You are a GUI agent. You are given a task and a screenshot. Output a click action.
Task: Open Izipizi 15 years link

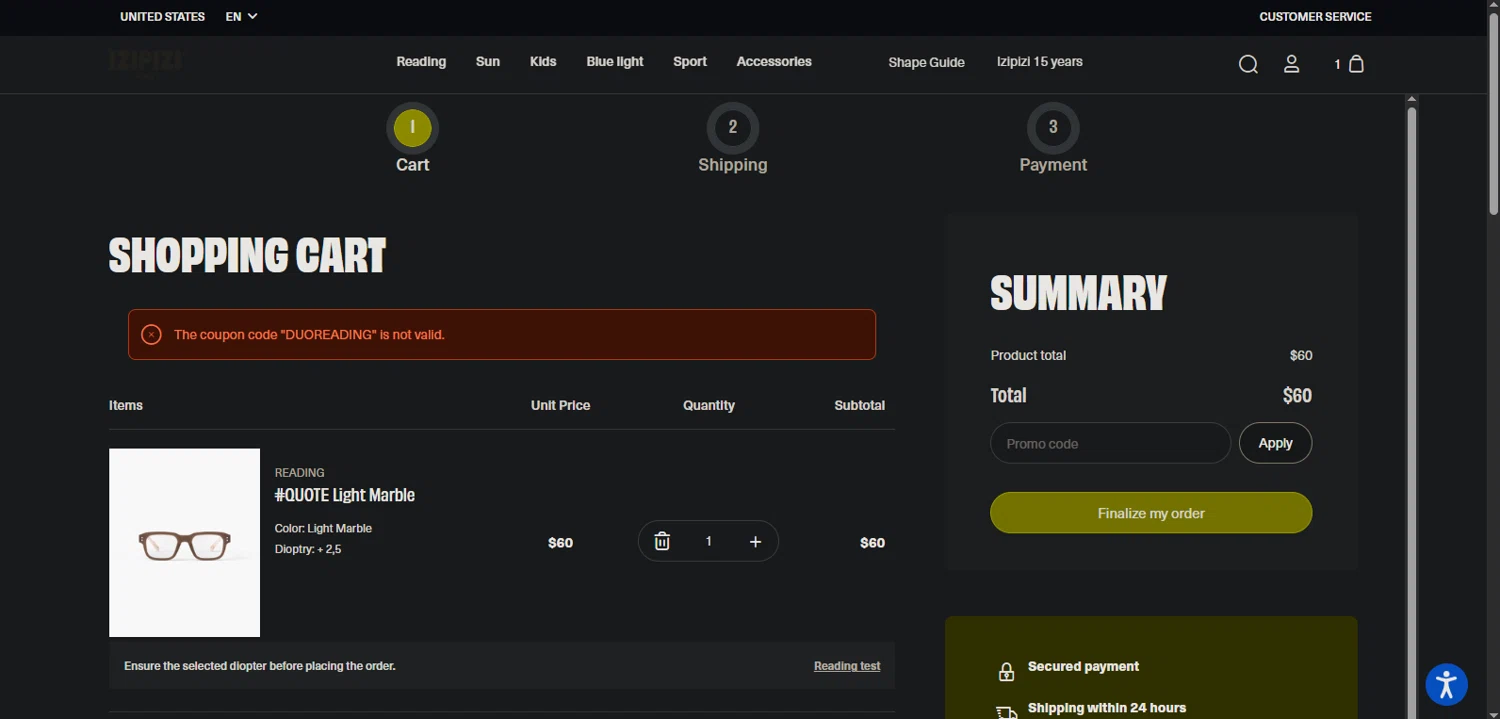pos(1040,62)
